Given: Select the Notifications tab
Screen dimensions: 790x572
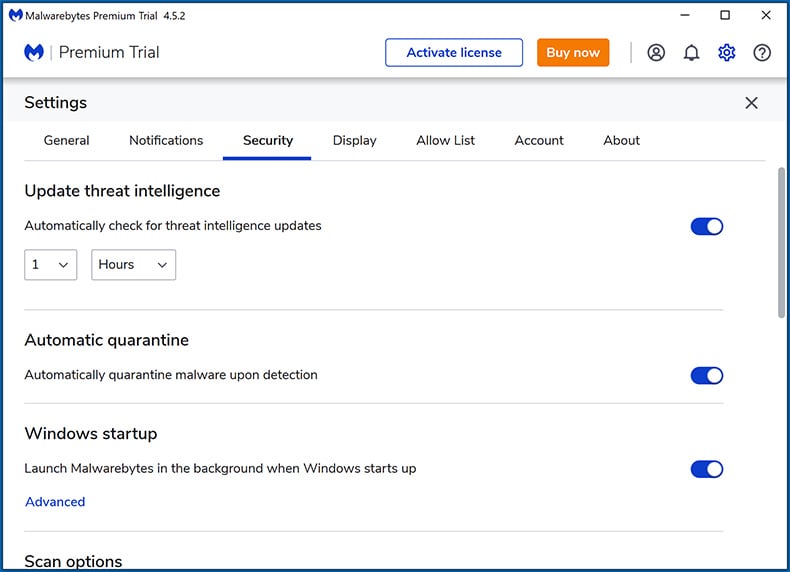Looking at the screenshot, I should (166, 141).
